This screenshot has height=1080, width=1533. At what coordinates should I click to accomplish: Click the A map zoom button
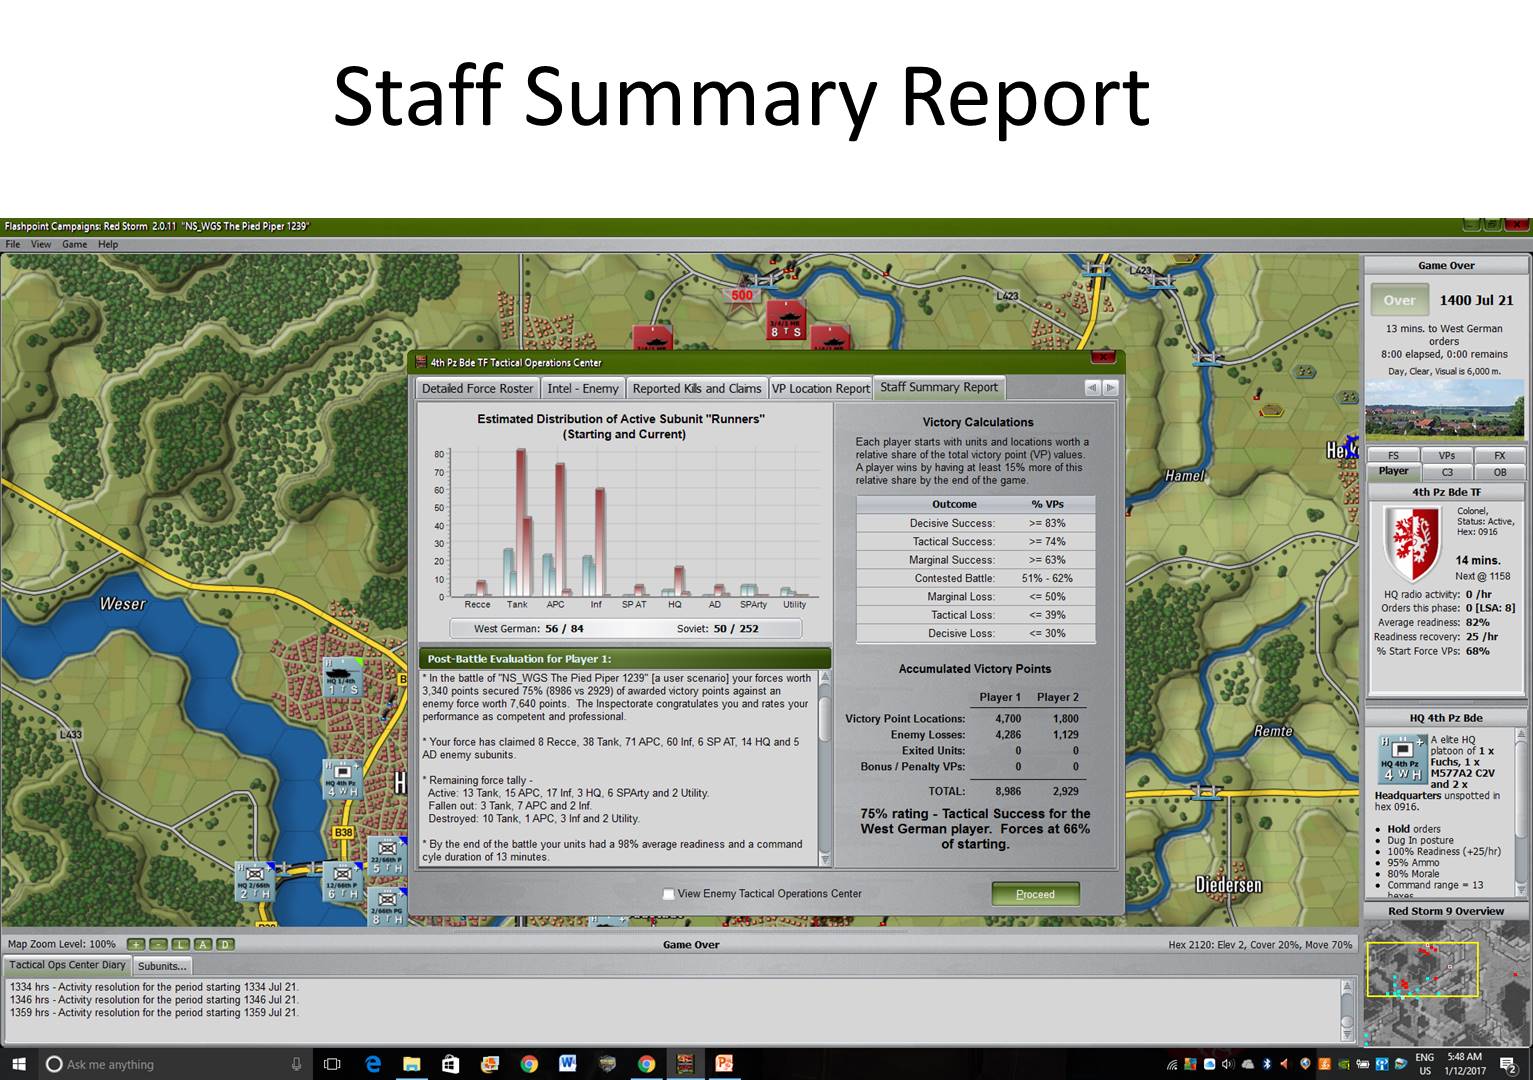pos(203,944)
